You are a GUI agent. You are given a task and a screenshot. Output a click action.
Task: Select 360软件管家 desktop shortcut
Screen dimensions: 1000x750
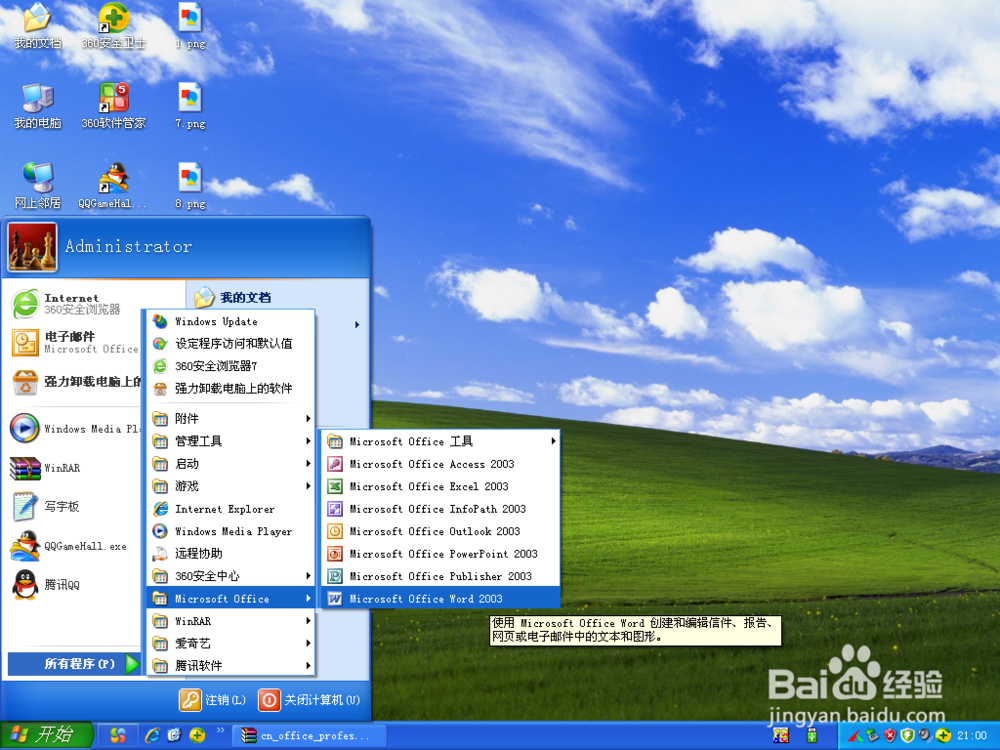click(114, 107)
